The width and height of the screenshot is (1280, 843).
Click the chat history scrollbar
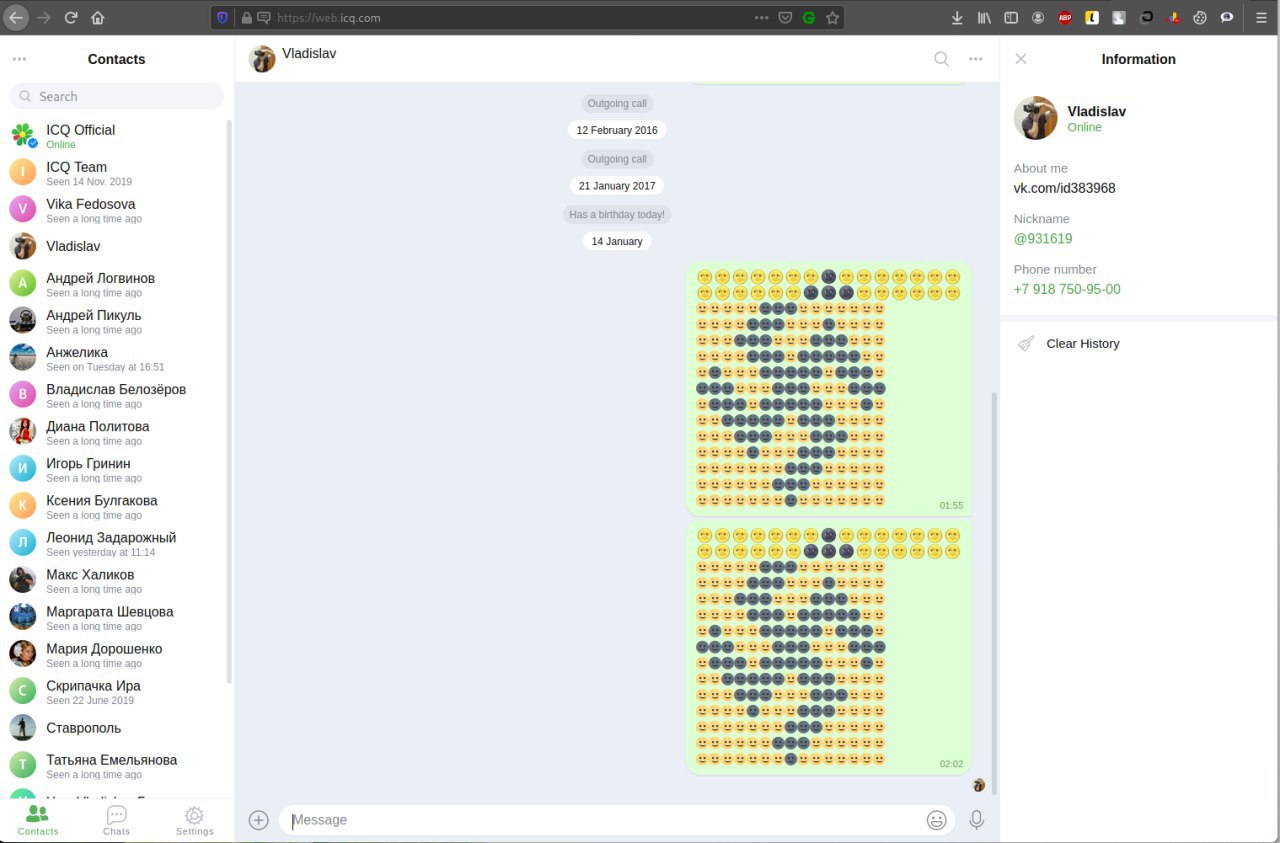click(x=994, y=580)
